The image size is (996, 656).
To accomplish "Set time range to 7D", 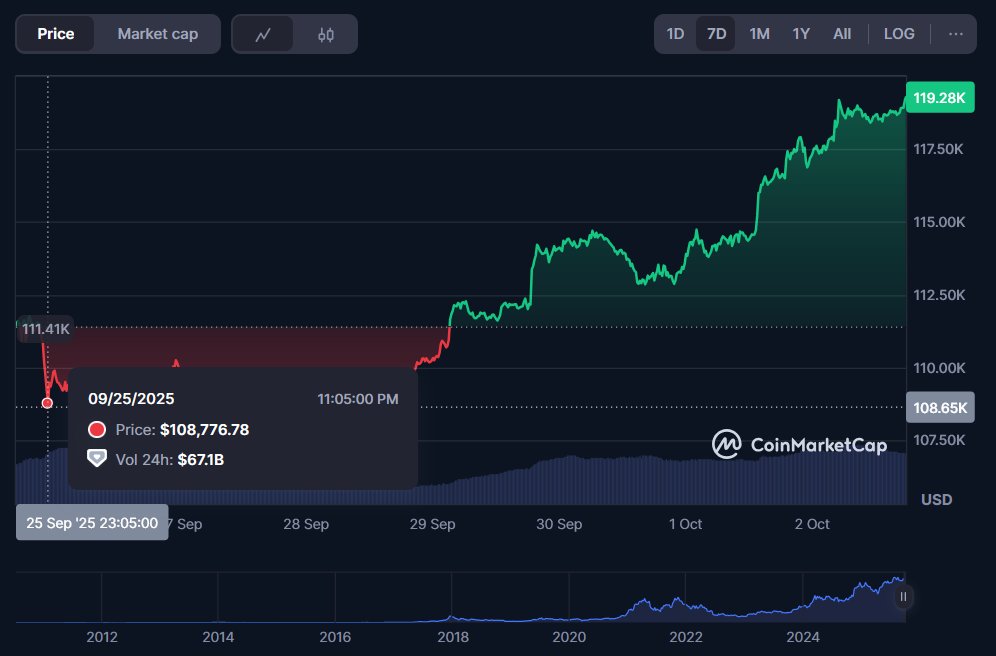I will [716, 34].
